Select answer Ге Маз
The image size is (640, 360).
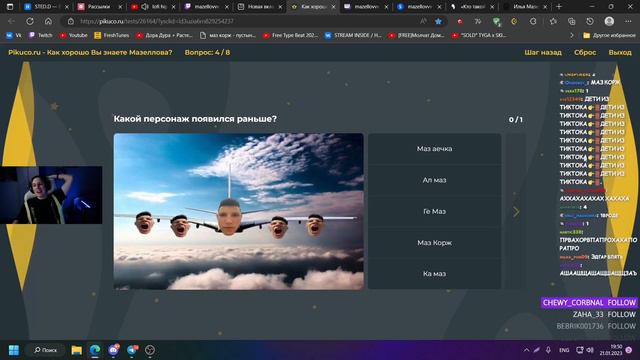(x=434, y=211)
